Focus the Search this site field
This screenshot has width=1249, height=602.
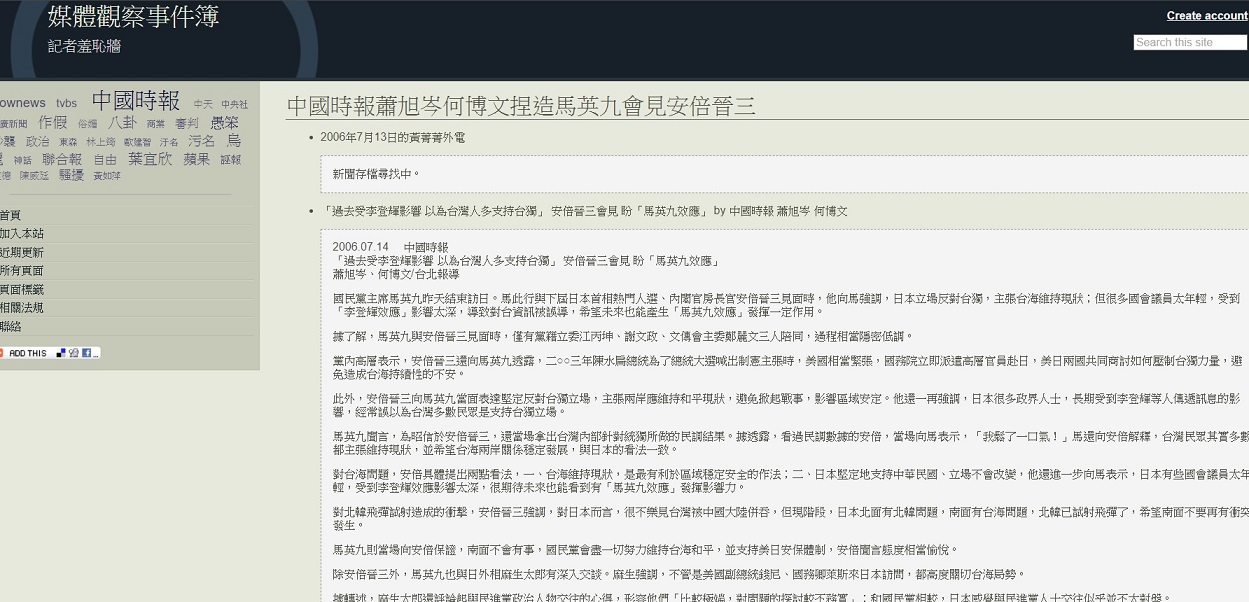coord(1189,42)
